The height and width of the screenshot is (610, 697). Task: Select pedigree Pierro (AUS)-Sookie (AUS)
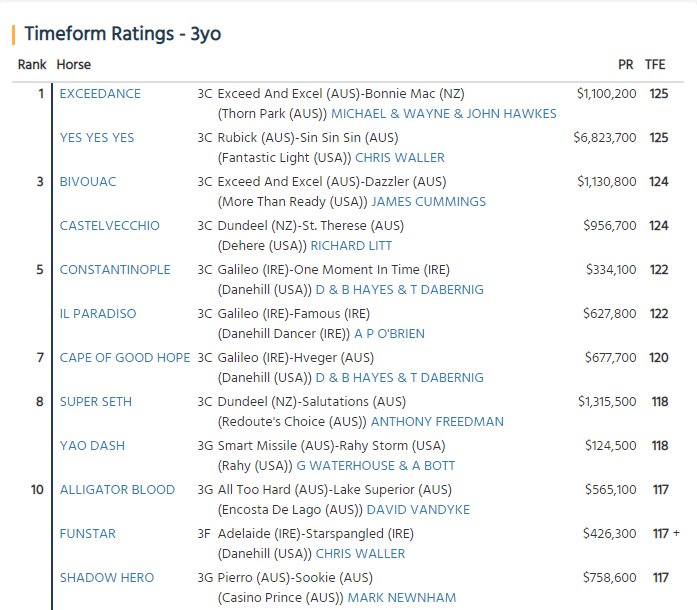pyautogui.click(x=295, y=578)
